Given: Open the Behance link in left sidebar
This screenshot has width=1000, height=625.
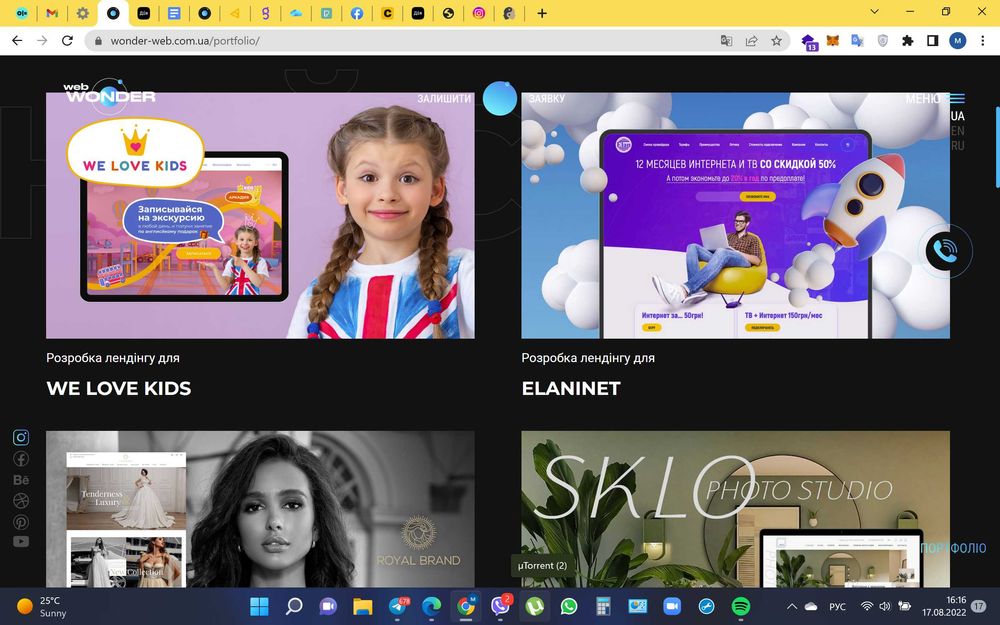Looking at the screenshot, I should coord(21,480).
